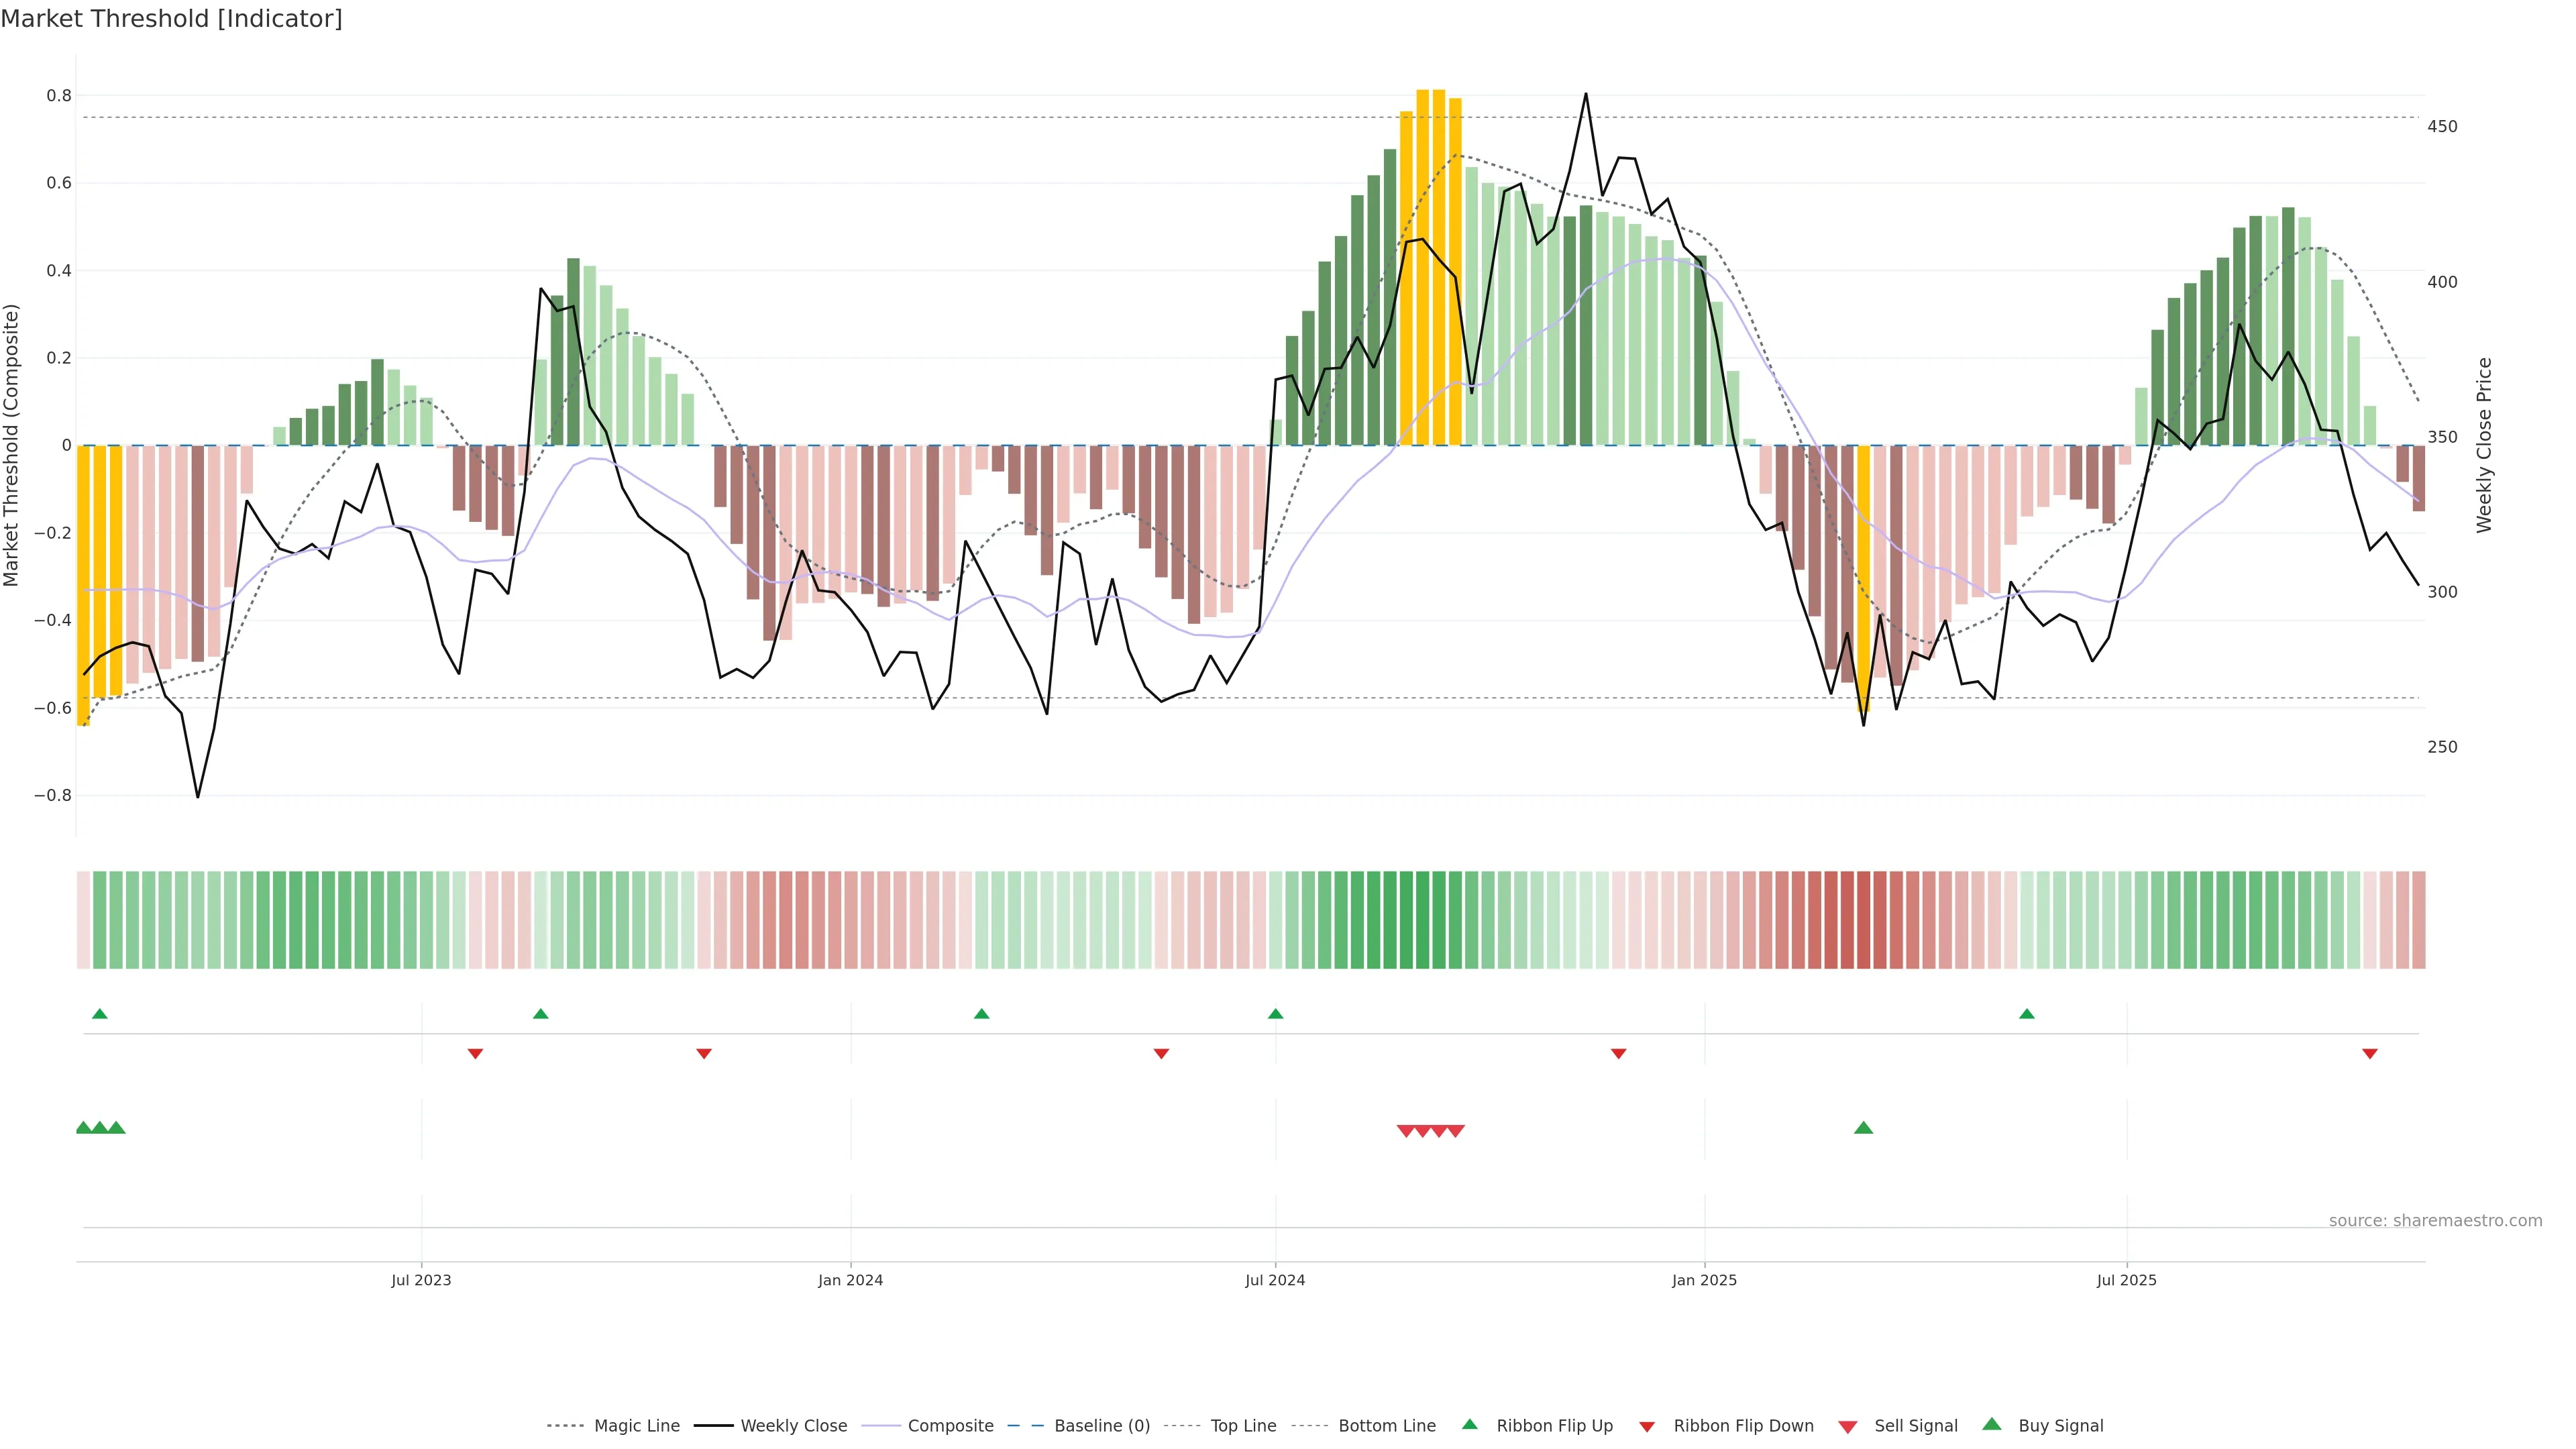Toggle Magic Line legend entry
Image resolution: width=2576 pixels, height=1449 pixels.
[636, 1426]
